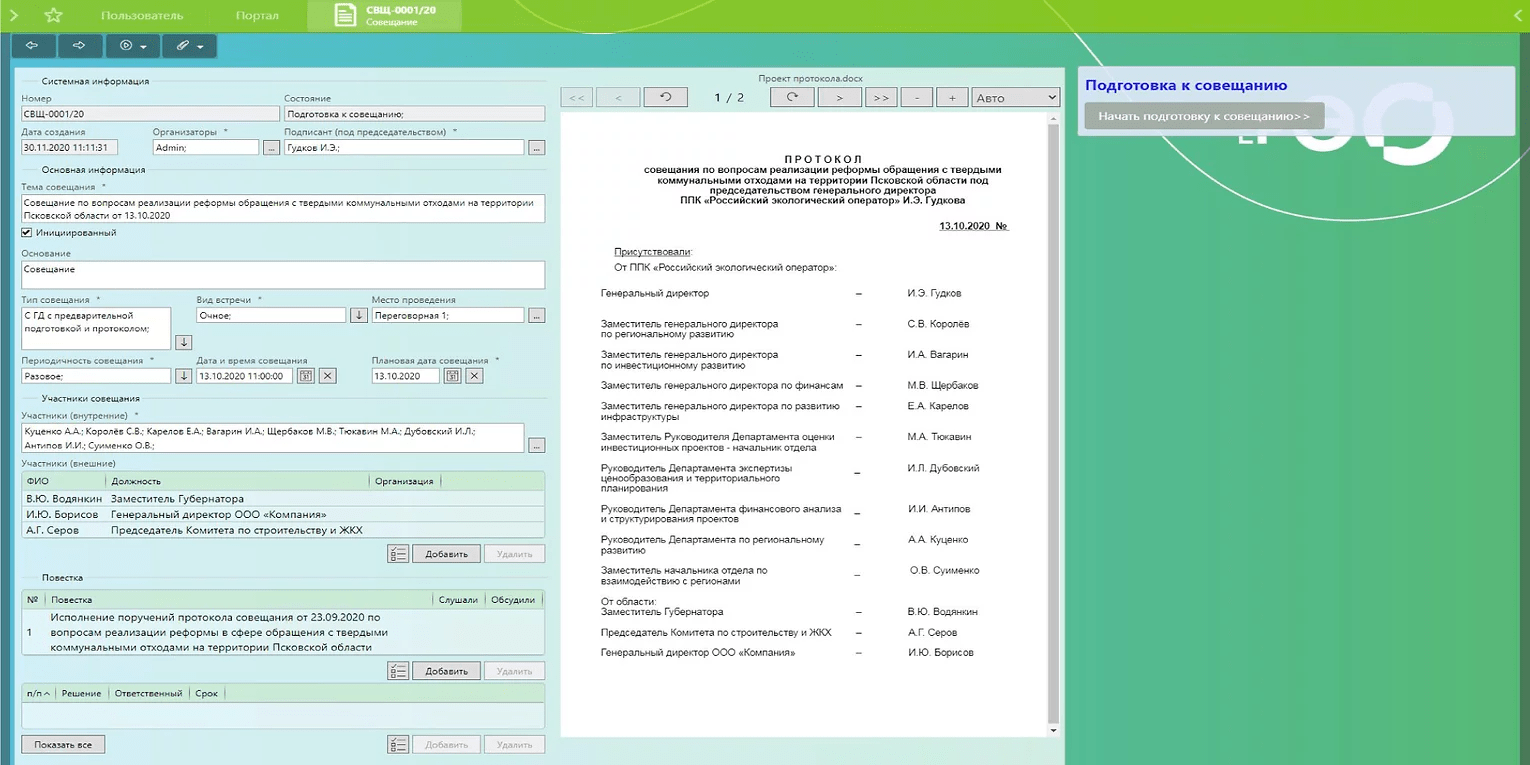The width and height of the screenshot is (1530, 765).
Task: Open the Тип совещания arrow dropdown
Action: pos(184,342)
